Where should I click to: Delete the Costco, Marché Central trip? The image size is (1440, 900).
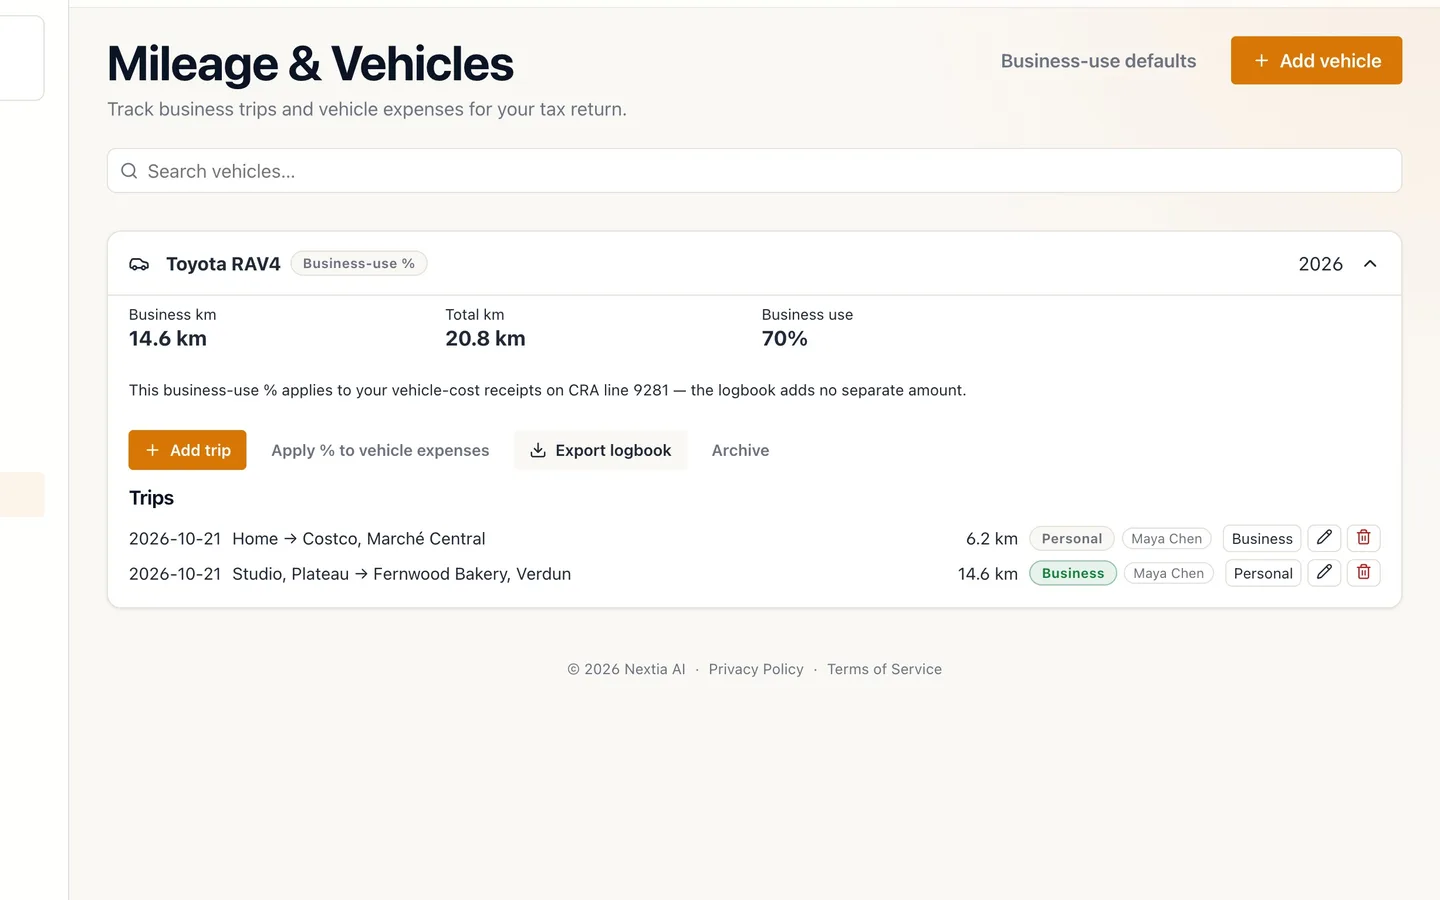pyautogui.click(x=1364, y=538)
